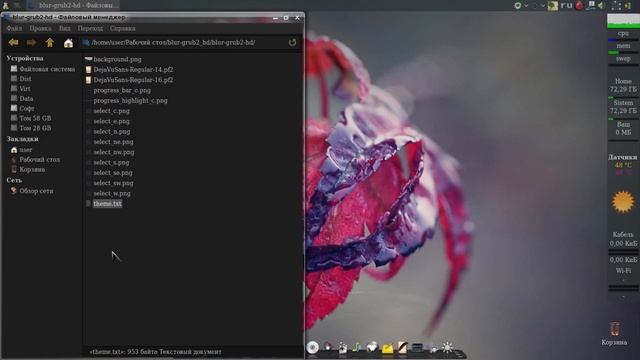Click the background.png thumbnail icon
The width and height of the screenshot is (640, 360).
(x=88, y=59)
